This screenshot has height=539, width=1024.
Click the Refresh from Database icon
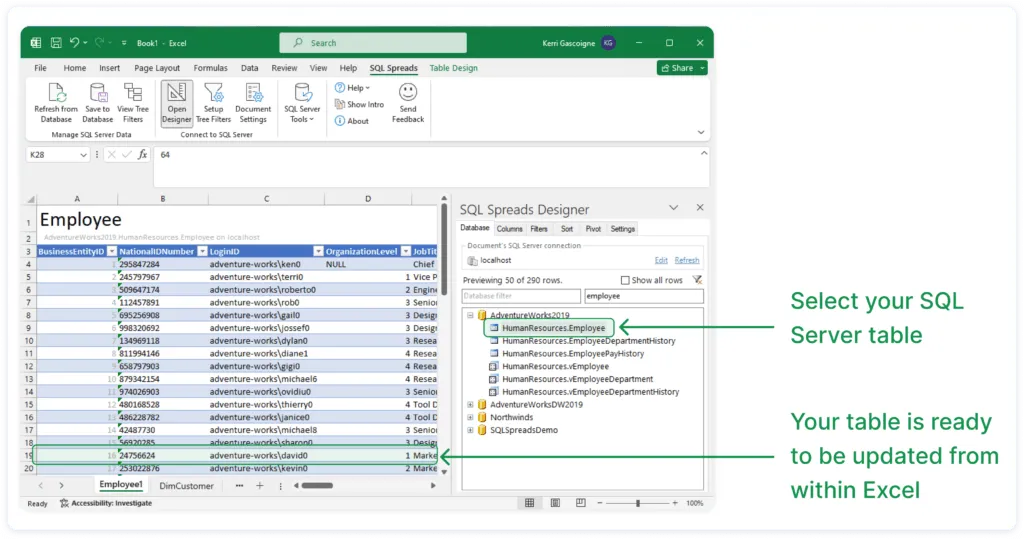point(56,93)
